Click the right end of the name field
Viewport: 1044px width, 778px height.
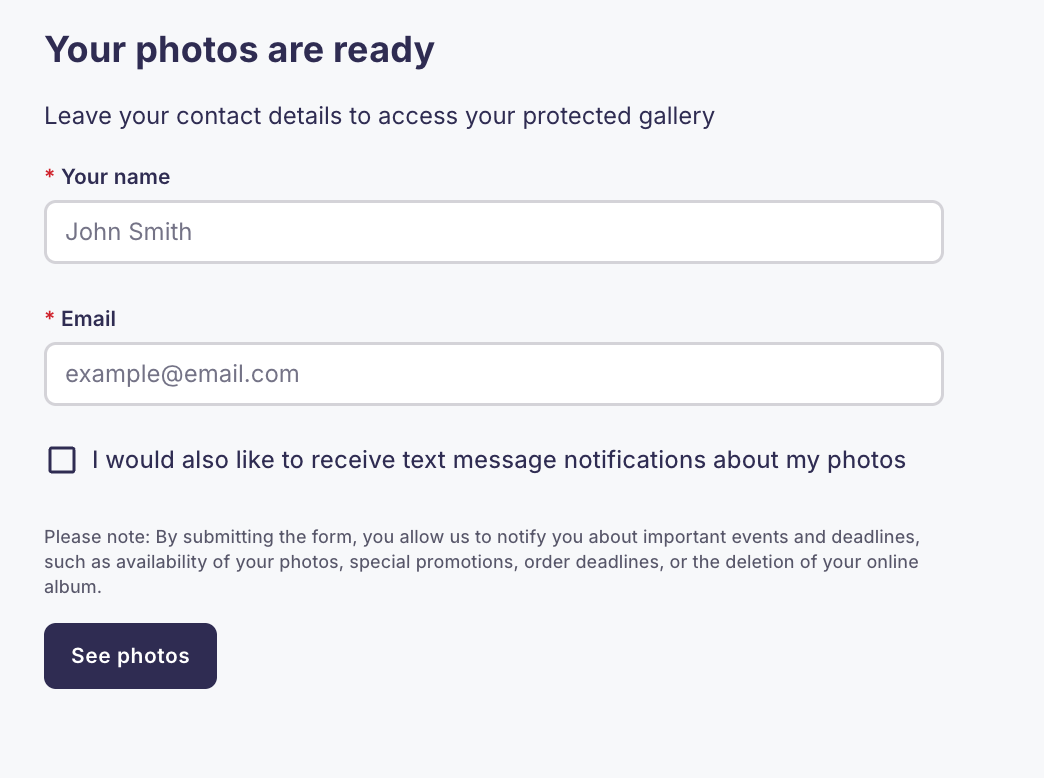tap(900, 232)
